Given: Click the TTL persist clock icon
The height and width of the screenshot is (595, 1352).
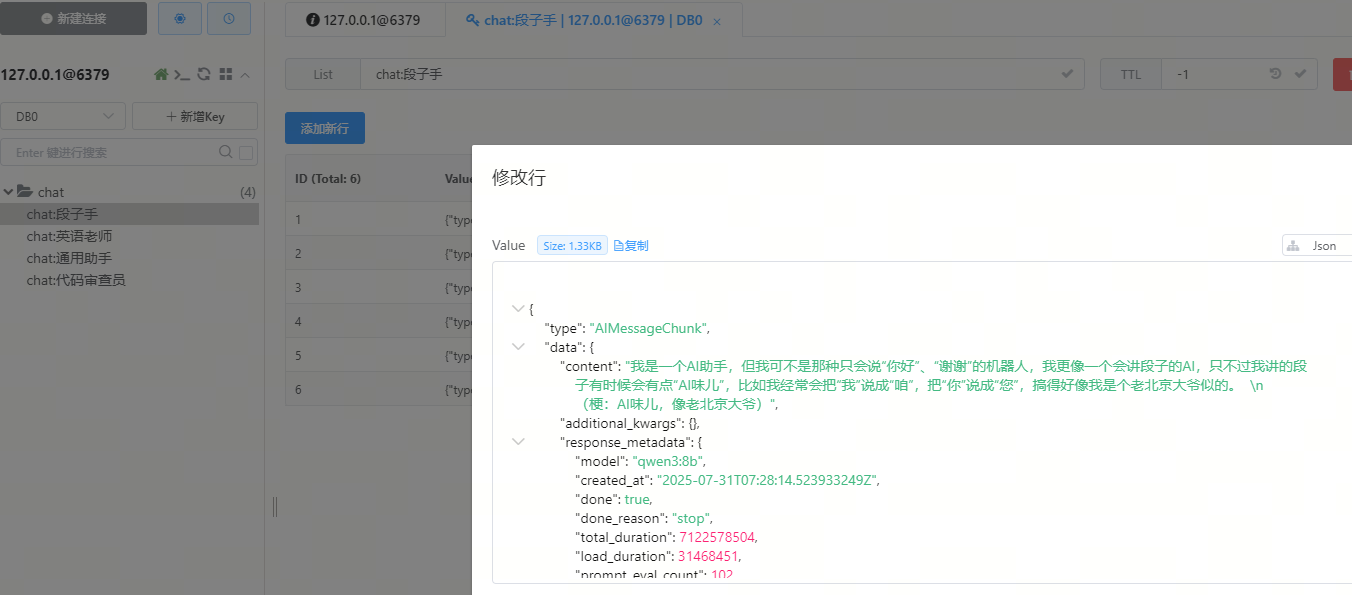Looking at the screenshot, I should [x=1276, y=74].
